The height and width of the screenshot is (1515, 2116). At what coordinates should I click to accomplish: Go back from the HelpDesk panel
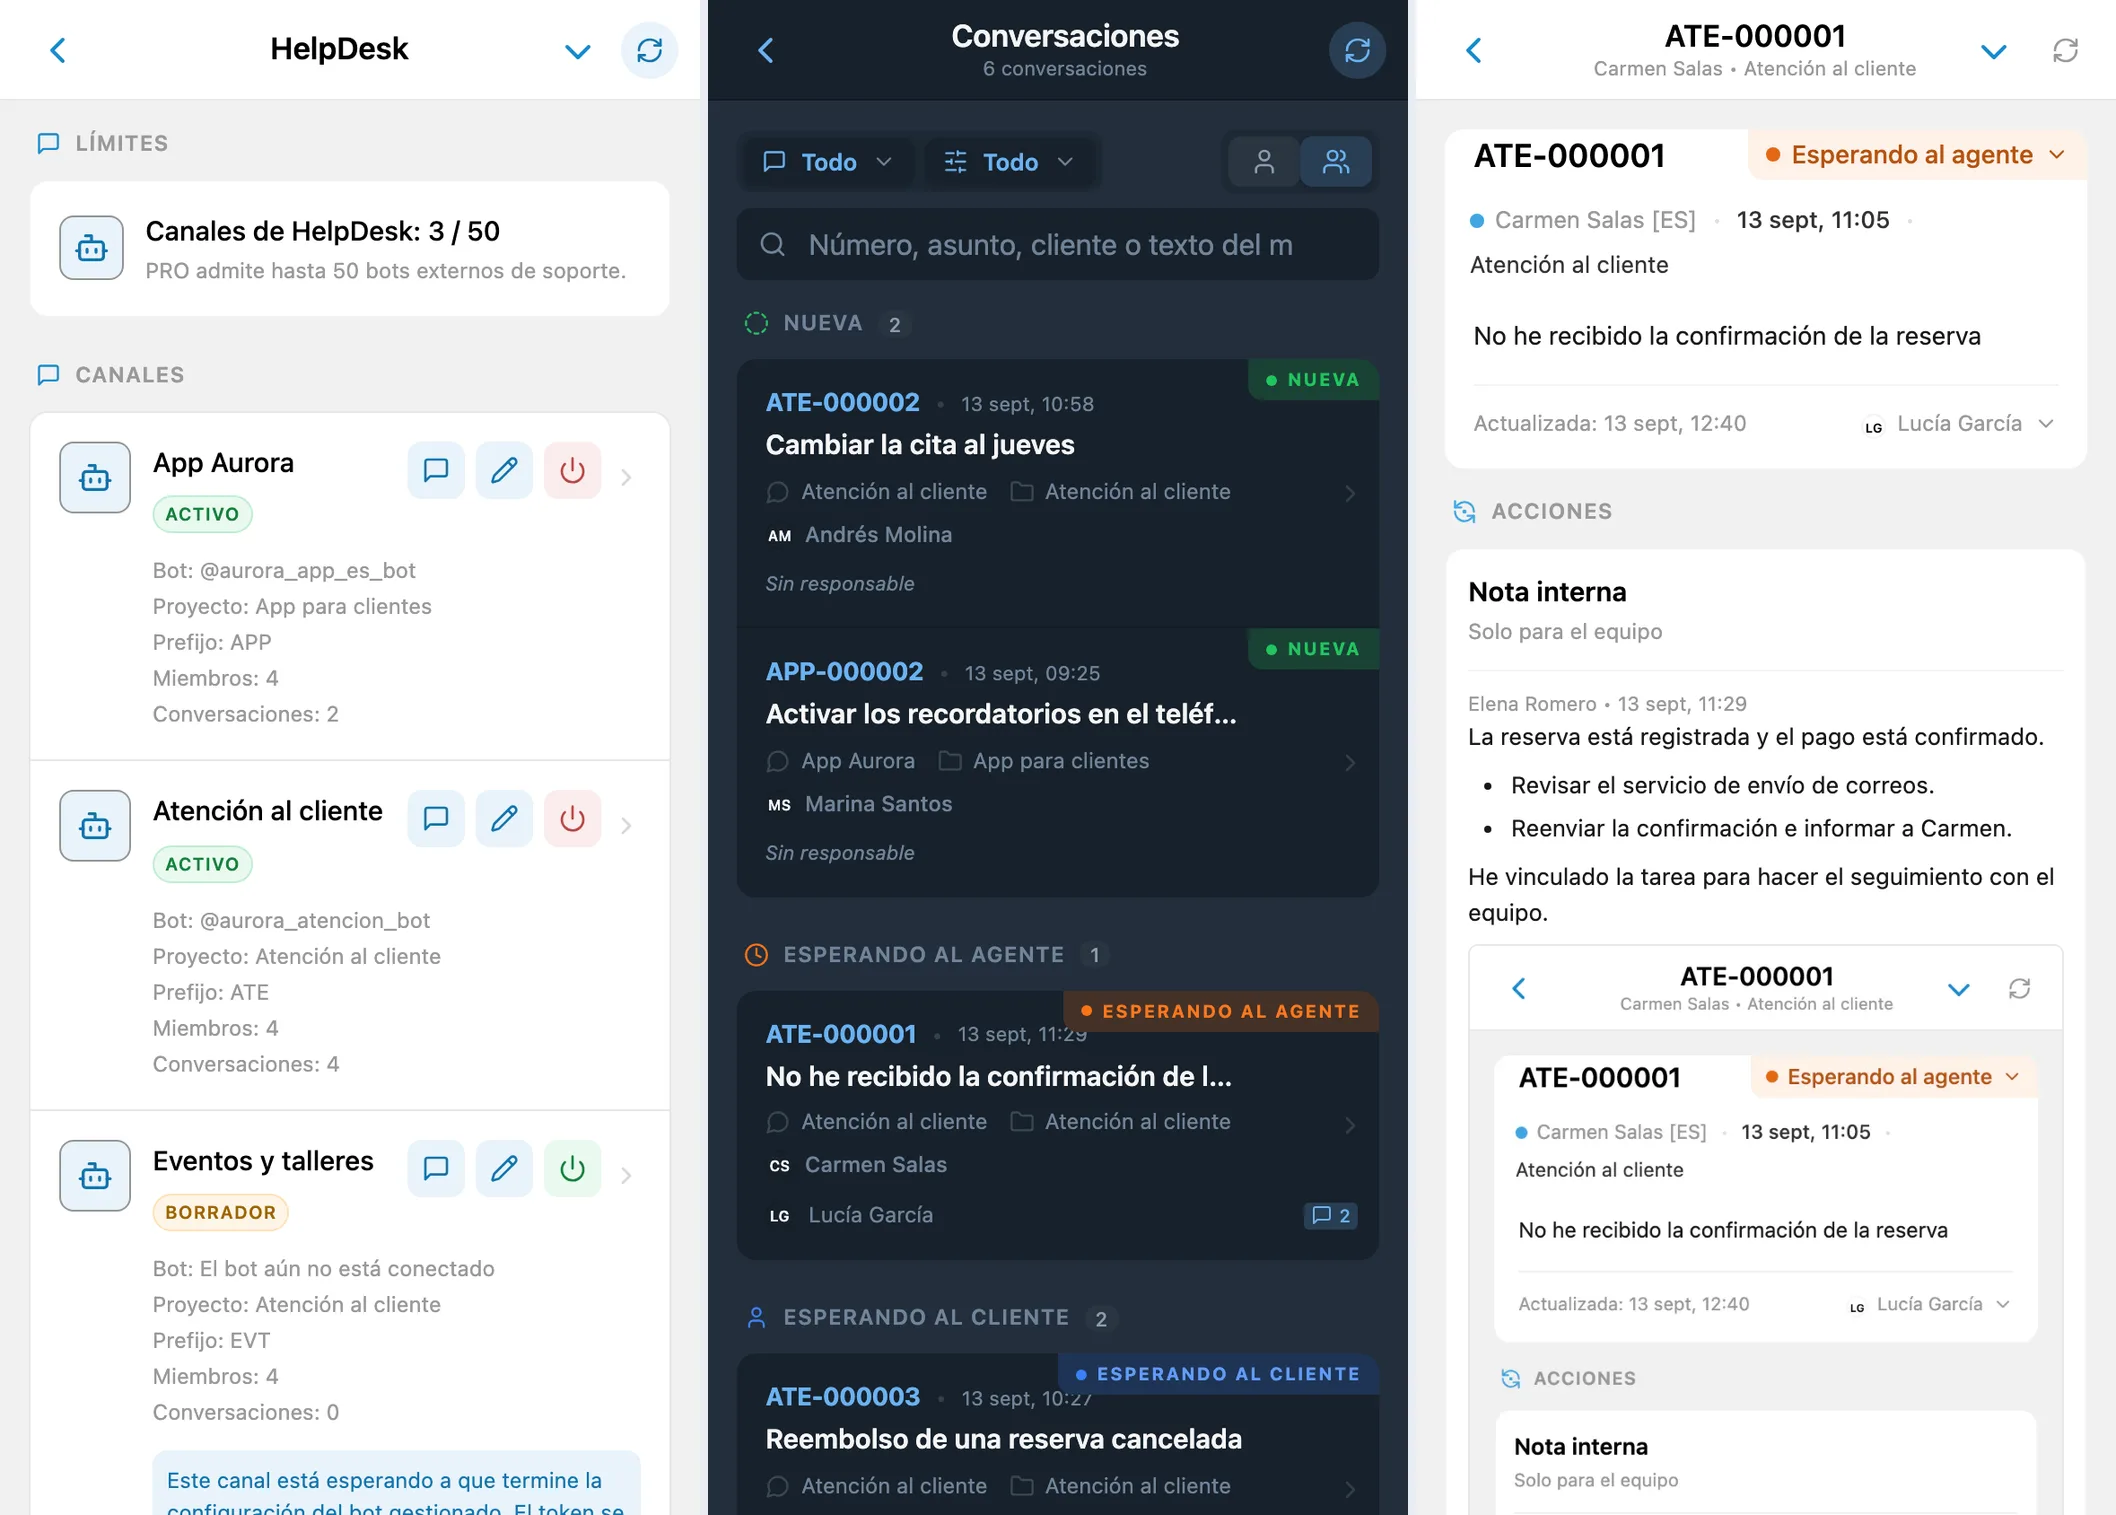tap(58, 50)
